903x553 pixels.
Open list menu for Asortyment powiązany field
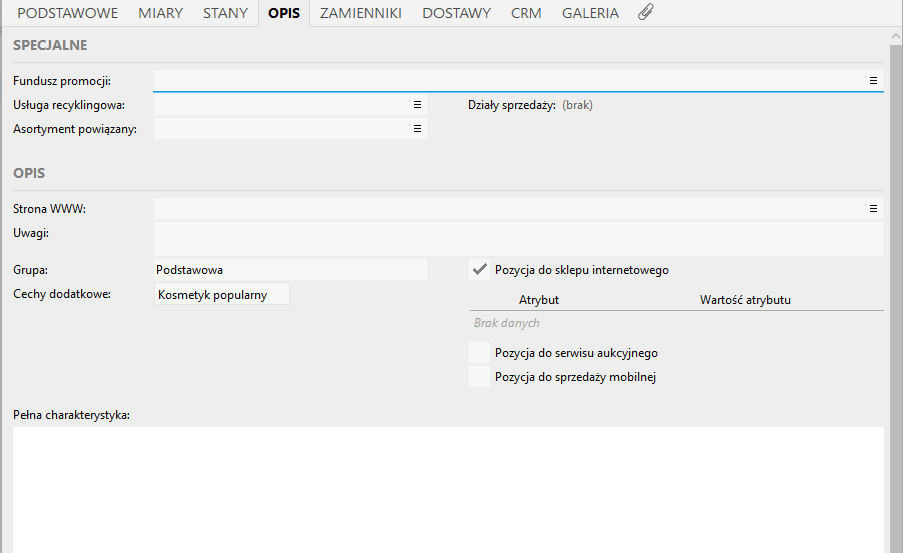(418, 128)
